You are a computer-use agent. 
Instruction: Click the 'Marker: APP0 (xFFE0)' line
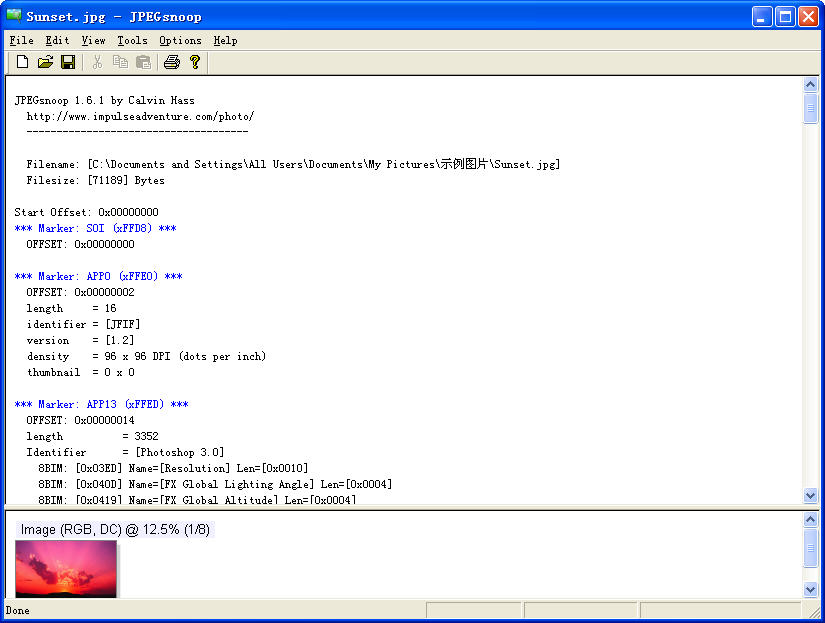(98, 276)
